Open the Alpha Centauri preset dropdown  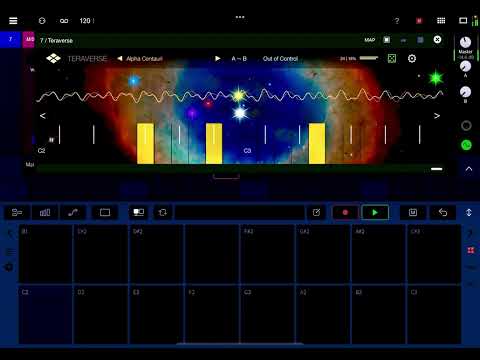(x=144, y=59)
